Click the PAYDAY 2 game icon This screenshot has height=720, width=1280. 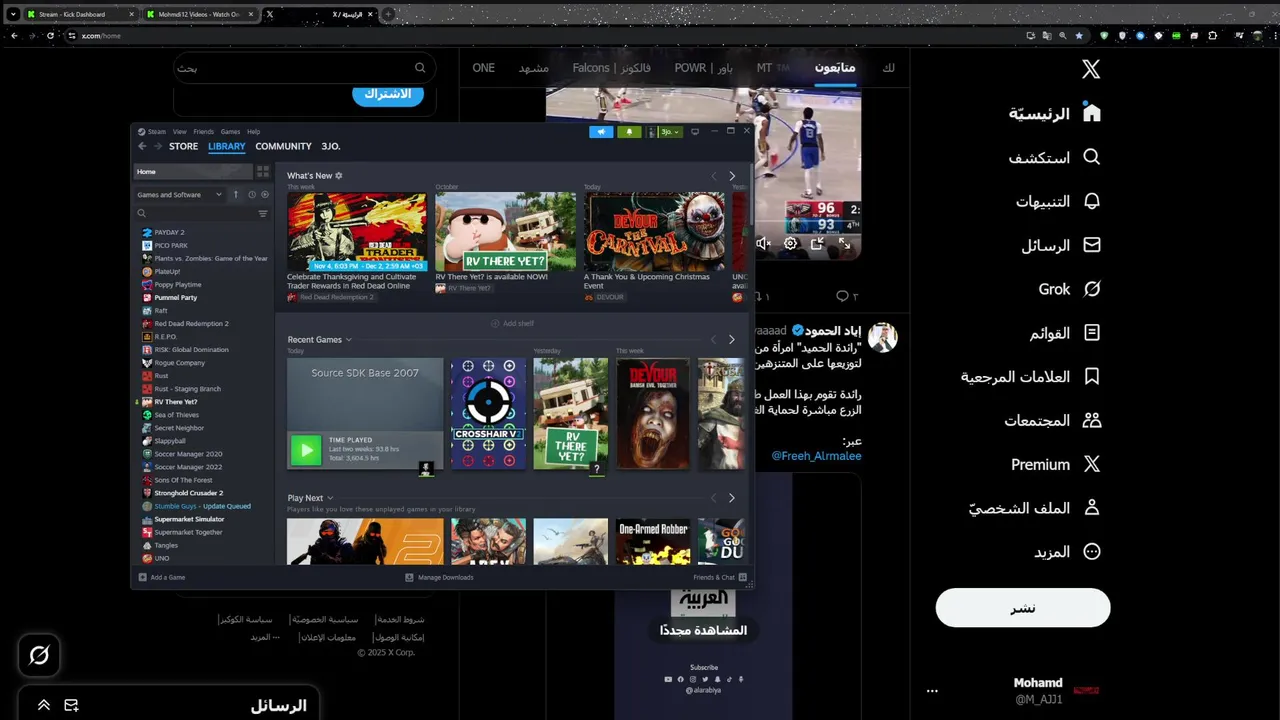(147, 232)
